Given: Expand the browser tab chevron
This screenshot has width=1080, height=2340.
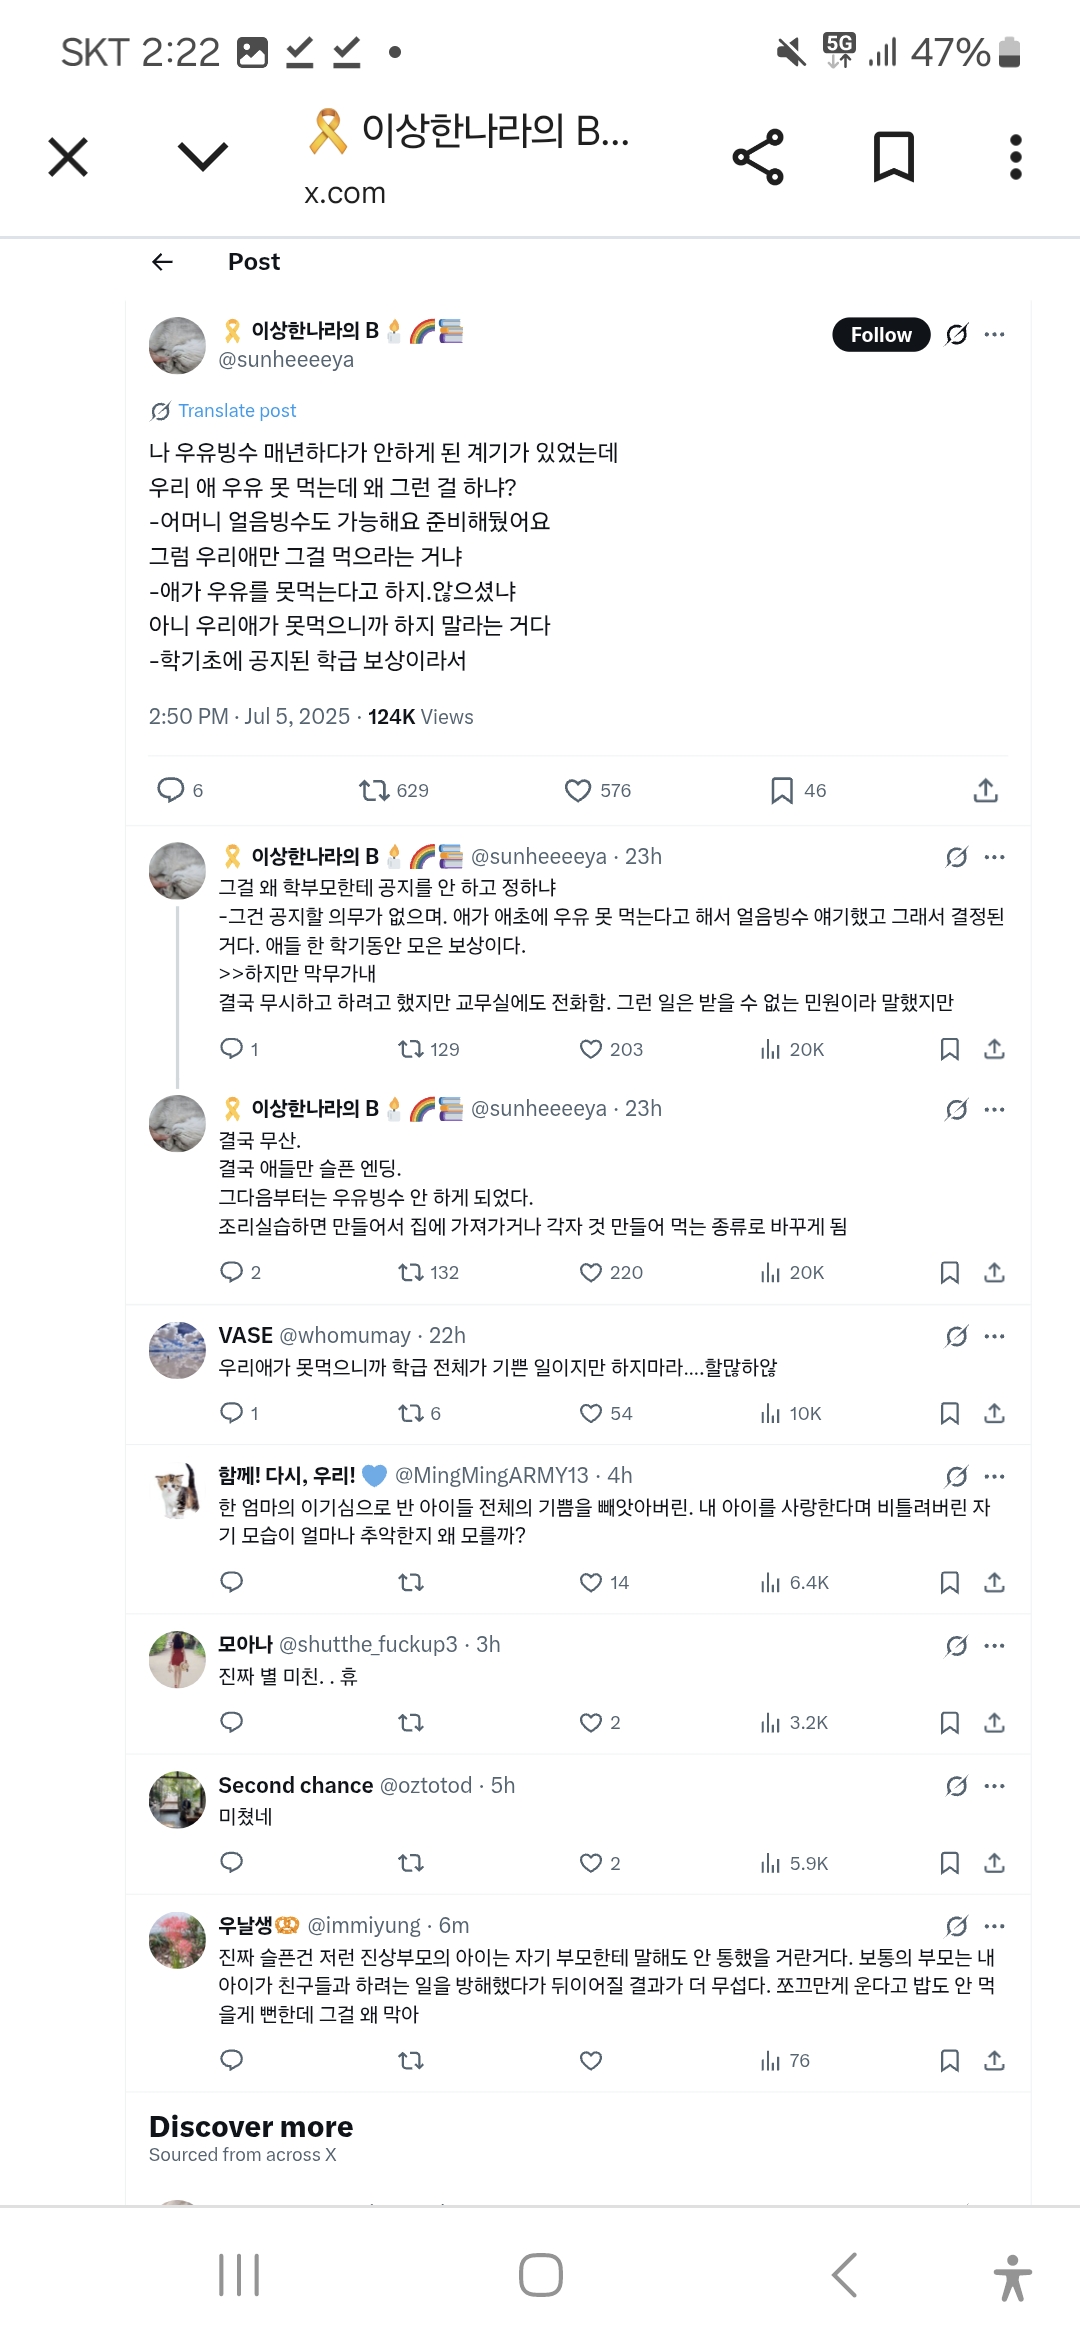Looking at the screenshot, I should [x=202, y=156].
